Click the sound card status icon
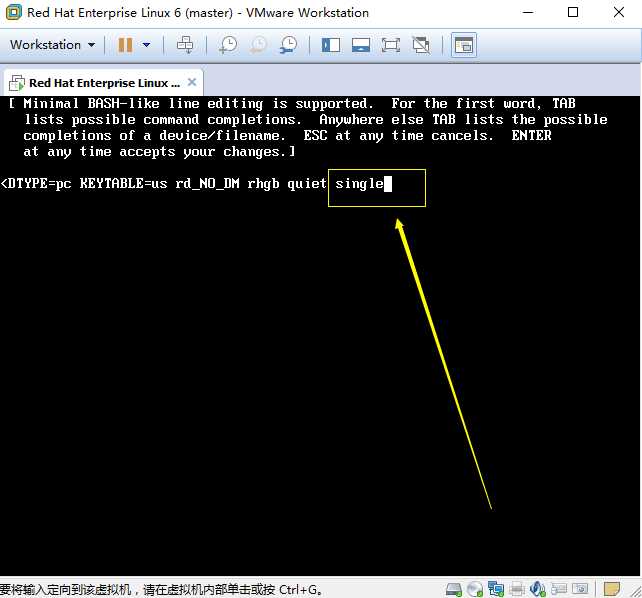 pos(538,589)
